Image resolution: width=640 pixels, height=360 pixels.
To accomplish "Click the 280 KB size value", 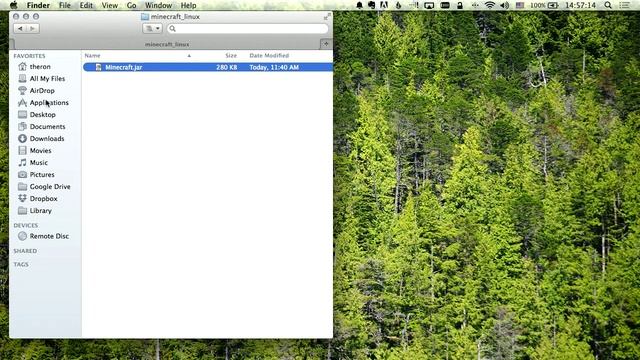I will point(227,67).
